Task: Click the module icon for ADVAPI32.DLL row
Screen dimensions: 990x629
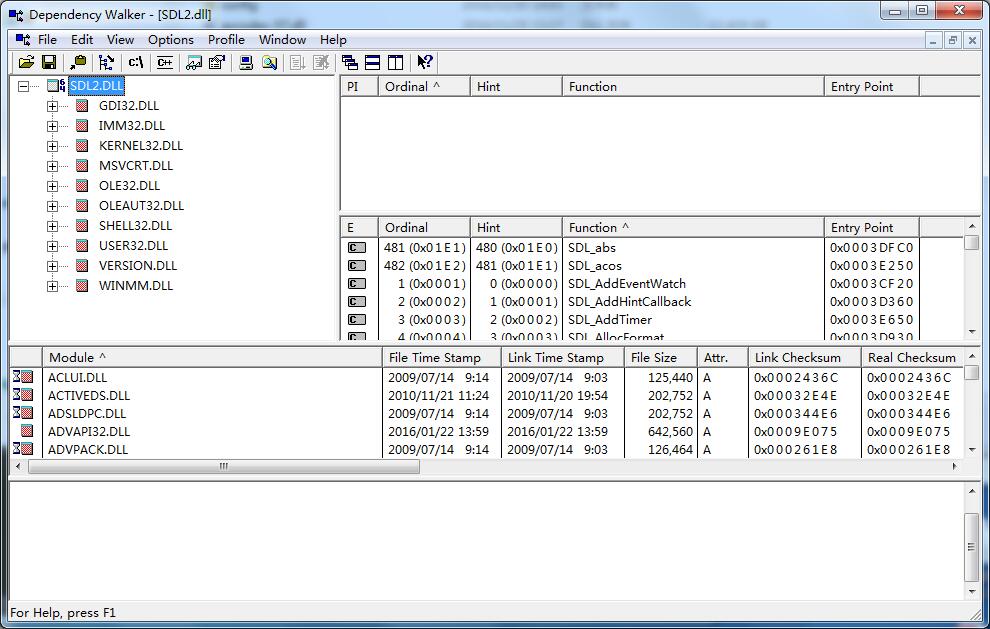Action: click(27, 431)
